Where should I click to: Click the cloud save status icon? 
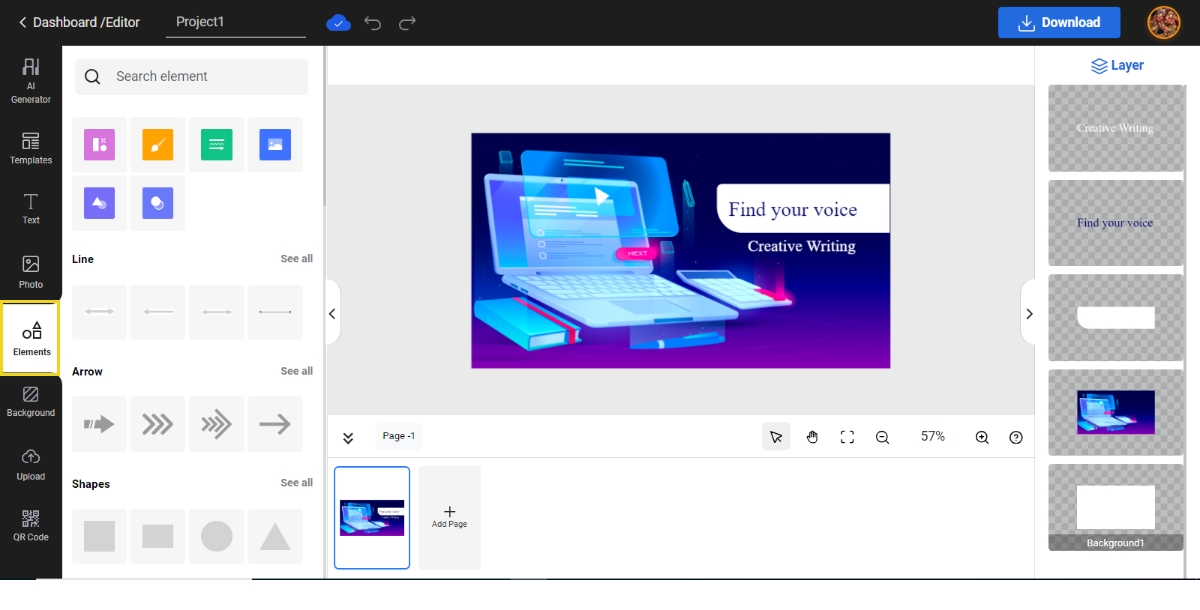(339, 23)
